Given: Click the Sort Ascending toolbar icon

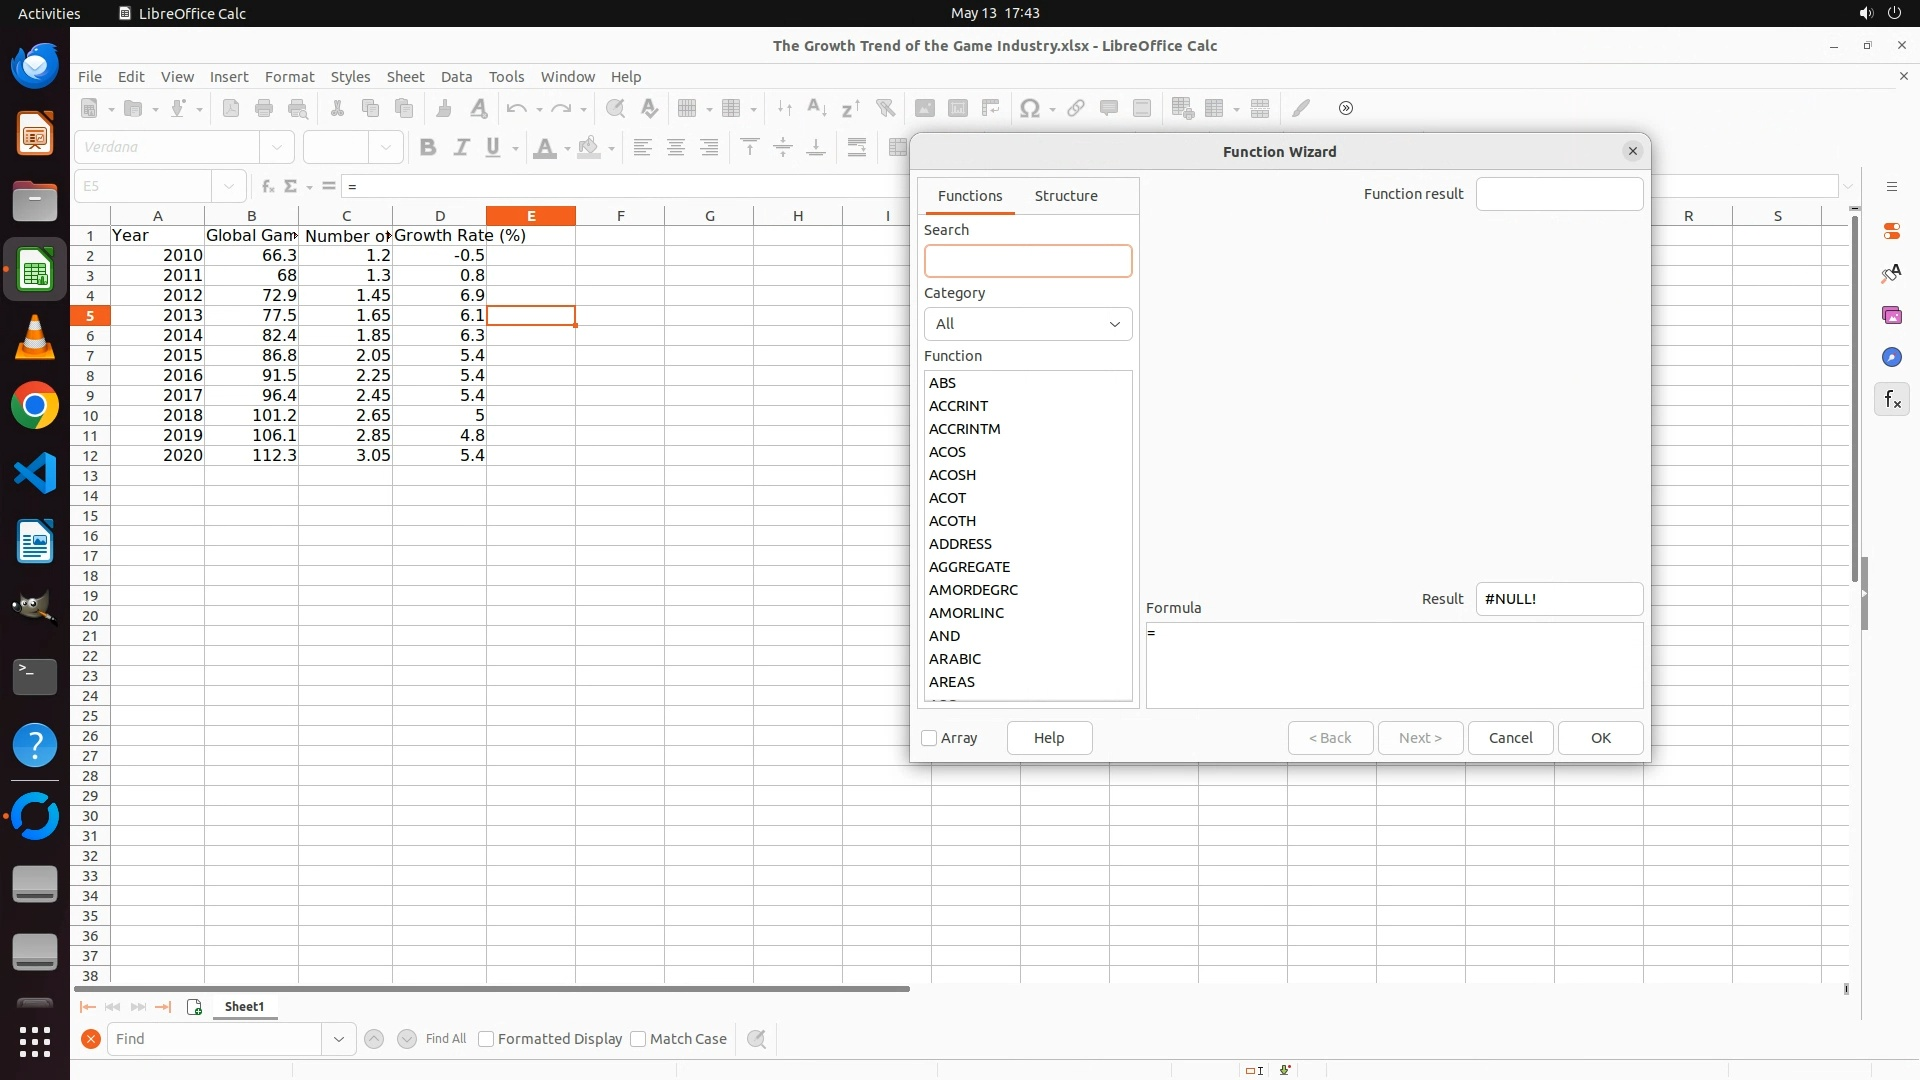Looking at the screenshot, I should pos(817,109).
